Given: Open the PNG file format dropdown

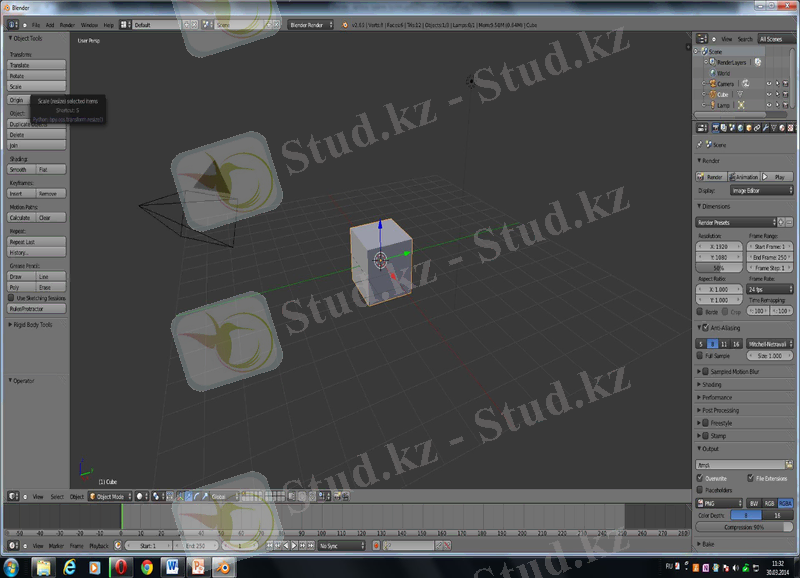Looking at the screenshot, I should point(720,503).
